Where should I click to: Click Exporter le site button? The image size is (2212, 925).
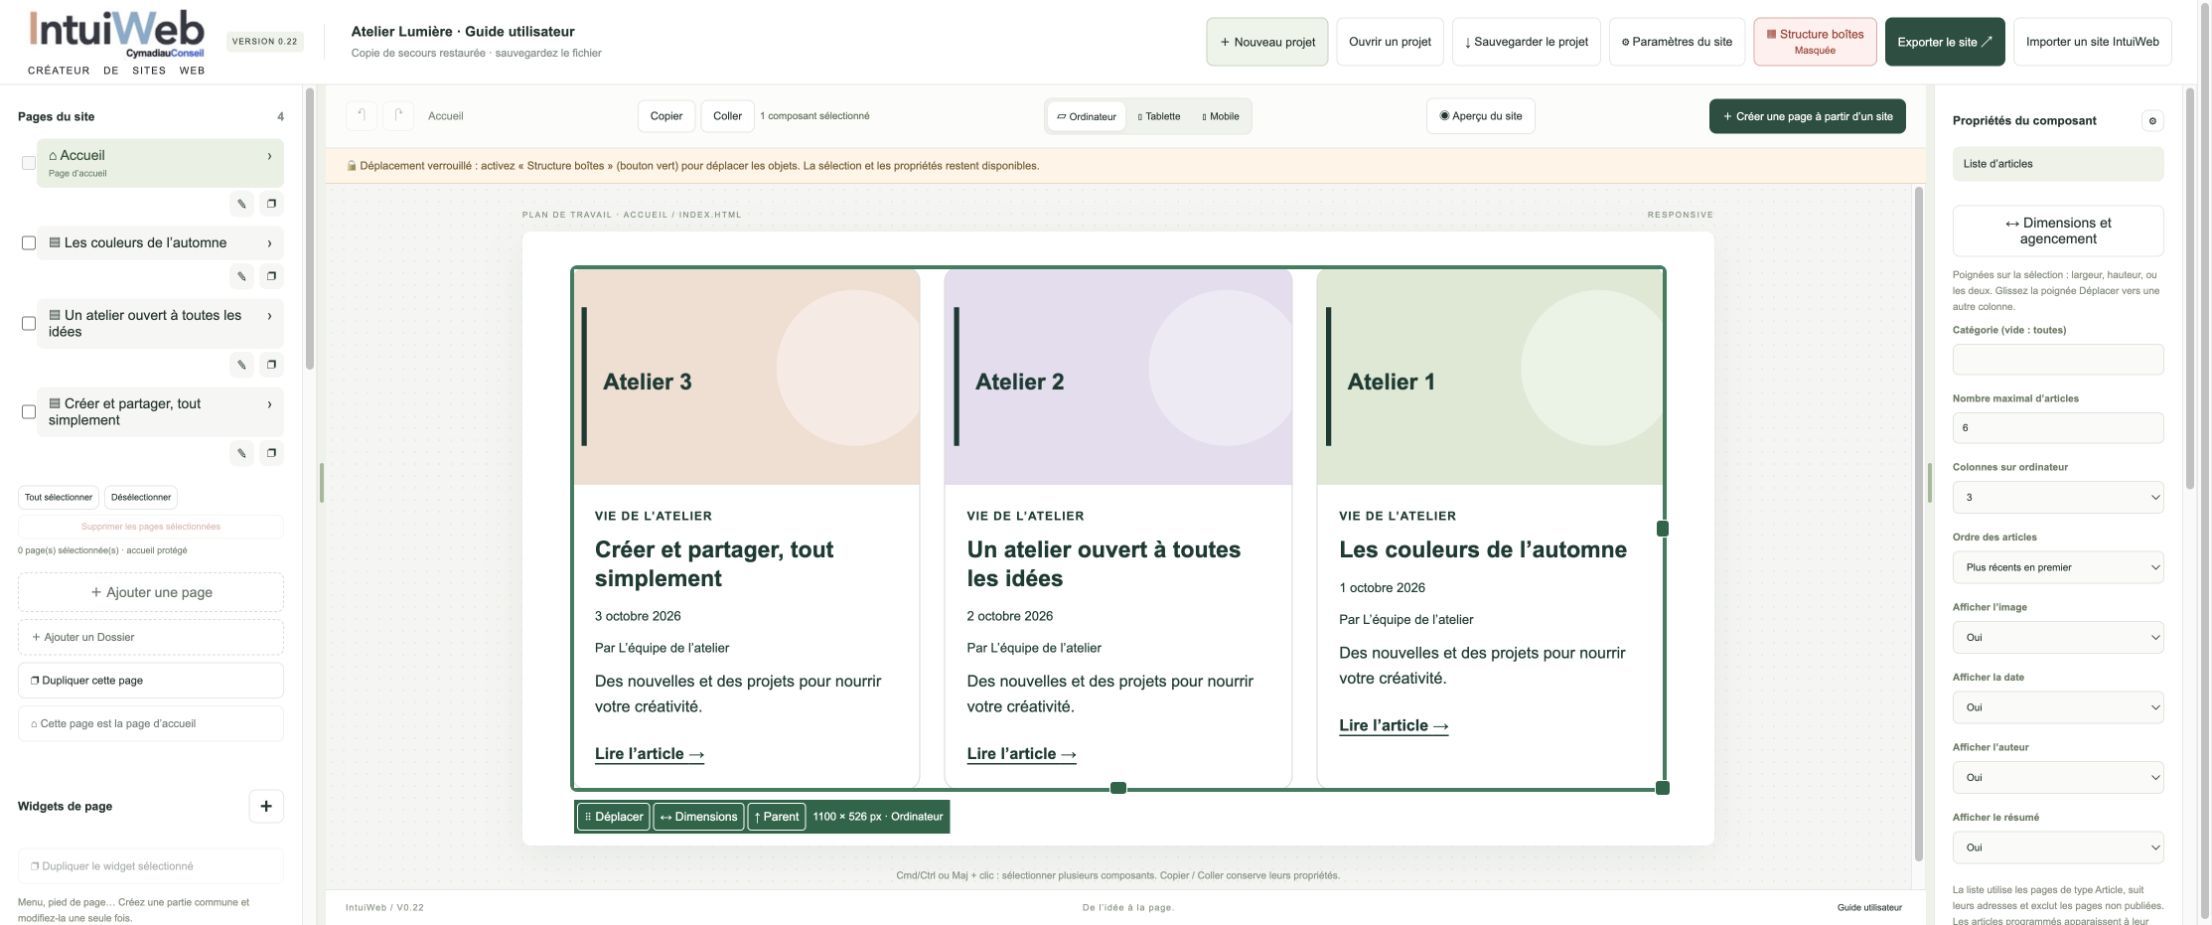(x=1945, y=42)
